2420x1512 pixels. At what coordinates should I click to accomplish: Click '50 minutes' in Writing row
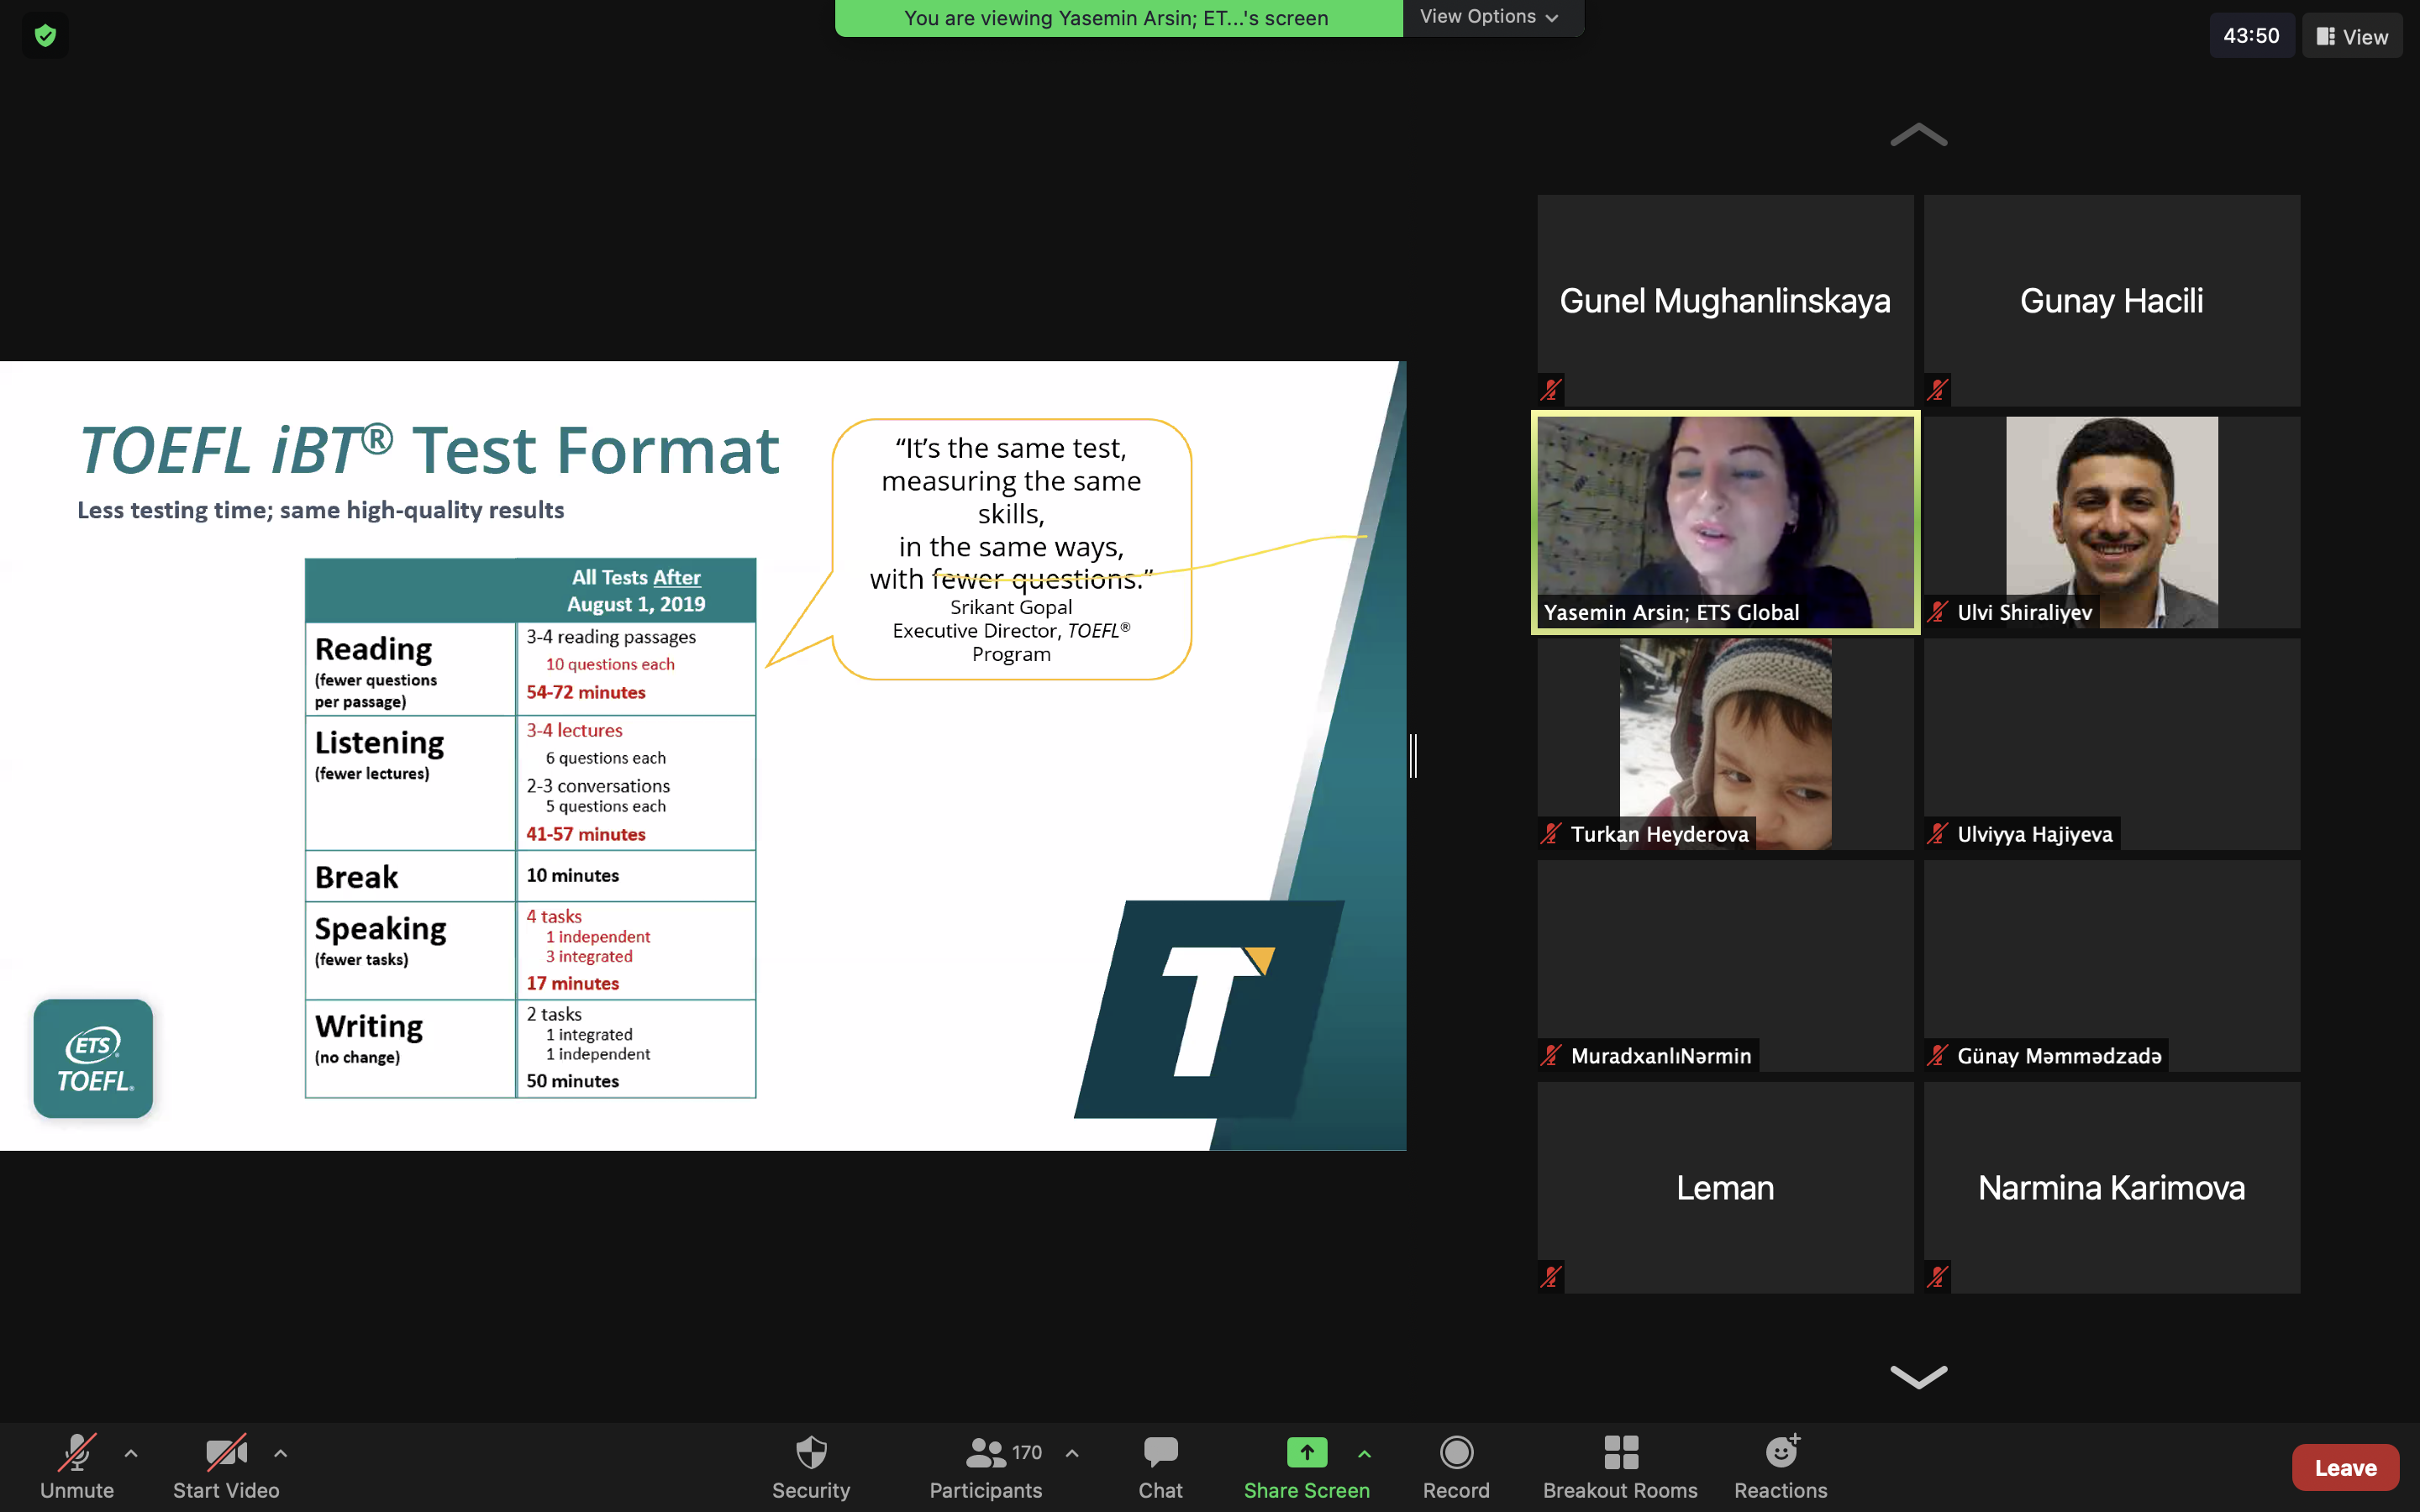573,1081
